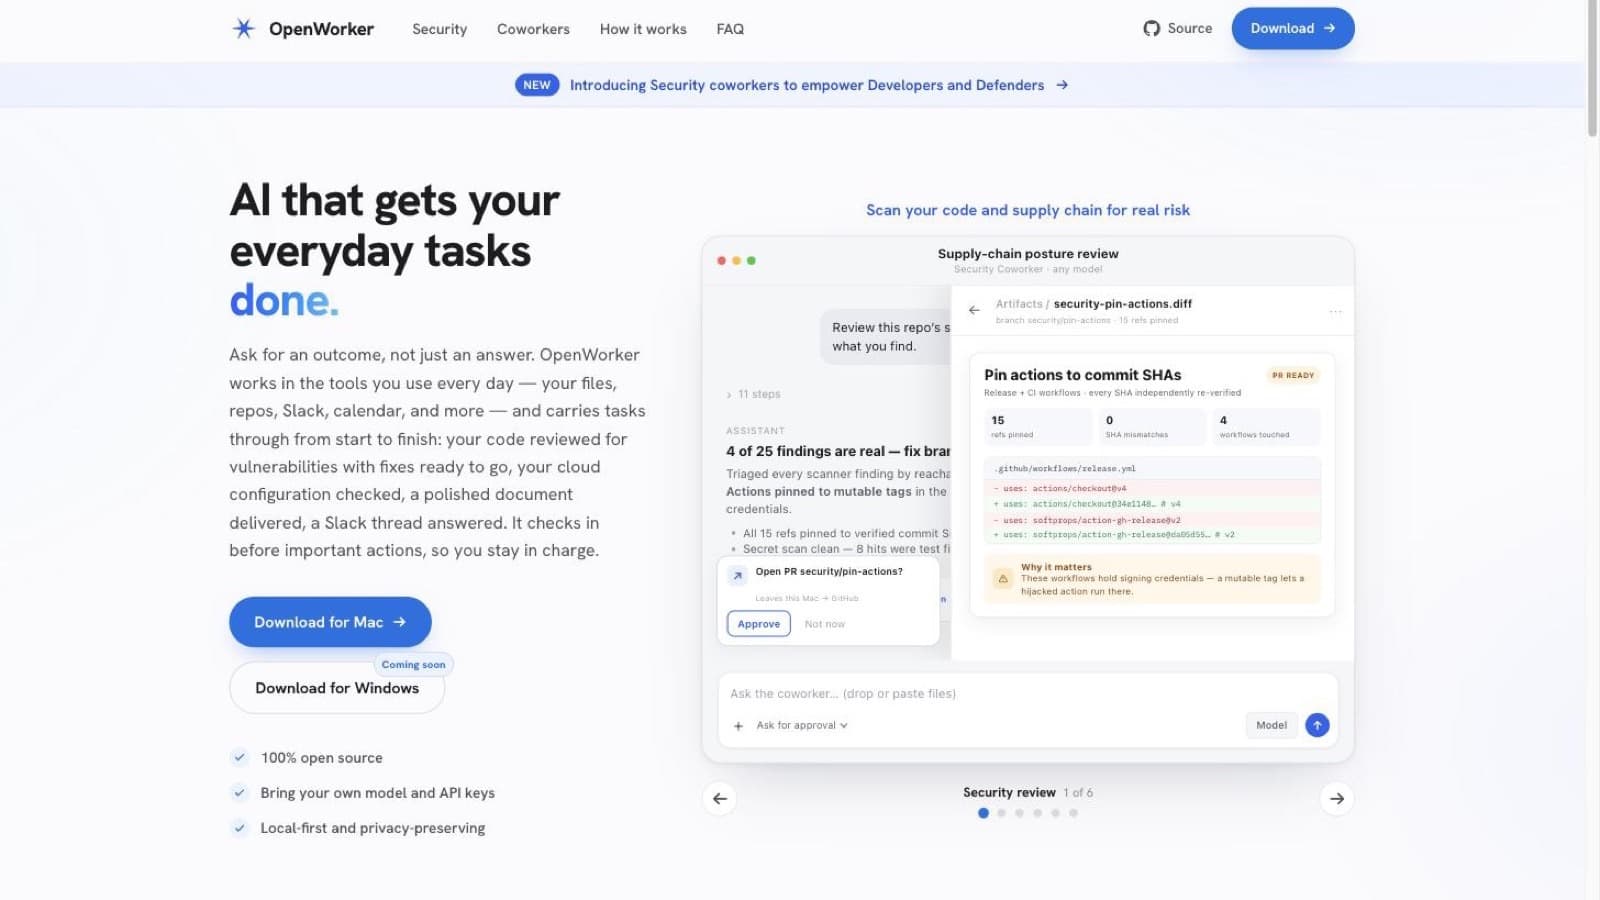1600x900 pixels.
Task: Click the green window dot in mockup
Action: coord(751,261)
